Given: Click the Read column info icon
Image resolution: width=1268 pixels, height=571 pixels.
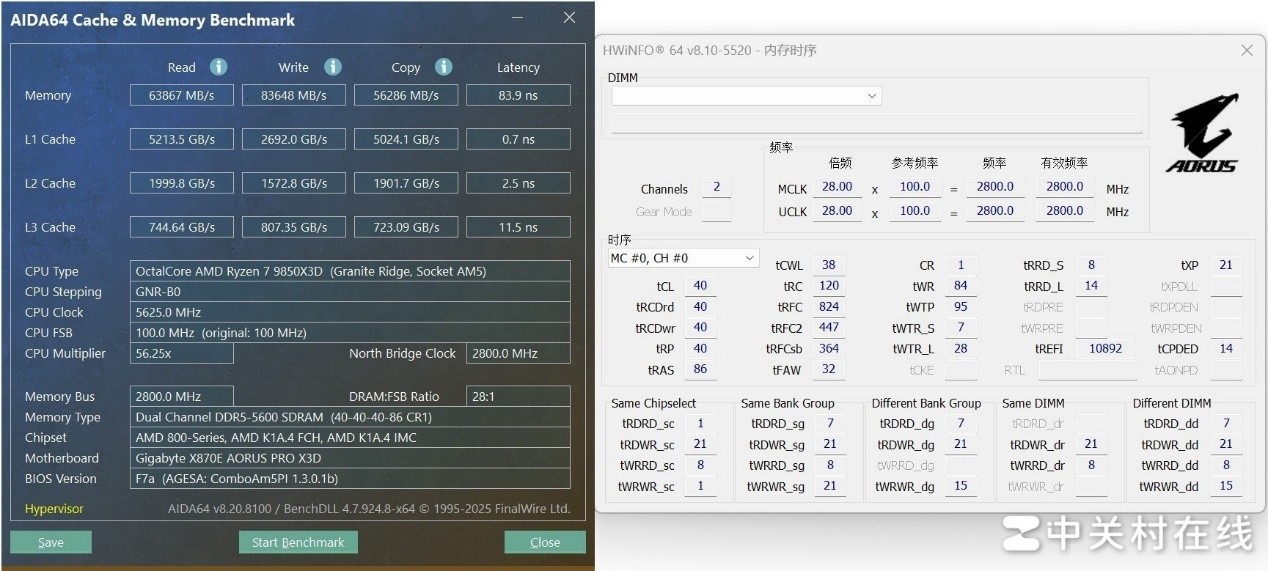Looking at the screenshot, I should pyautogui.click(x=218, y=67).
